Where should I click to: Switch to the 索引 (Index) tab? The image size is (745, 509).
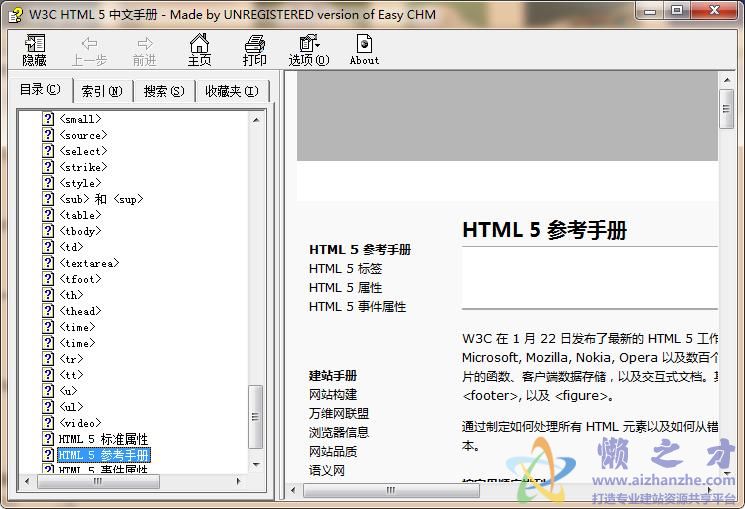(x=102, y=91)
